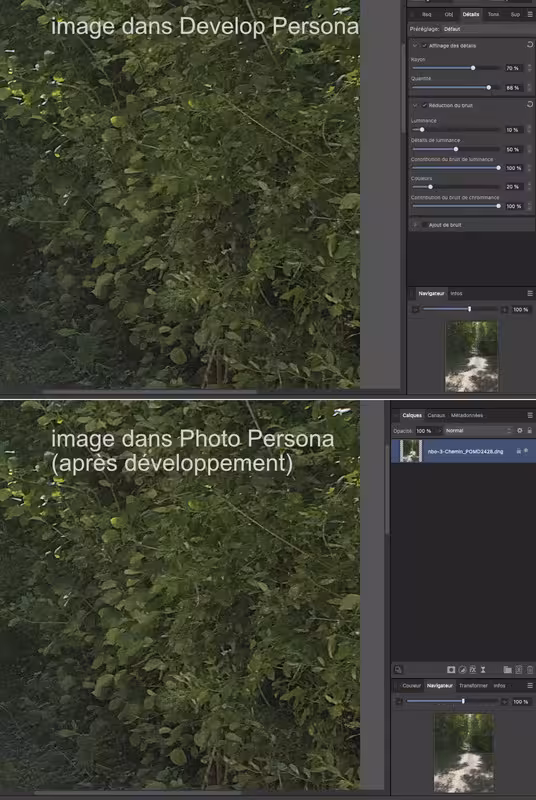The height and width of the screenshot is (800, 536).
Task: Click the live filter hourglass icon
Action: tap(483, 669)
